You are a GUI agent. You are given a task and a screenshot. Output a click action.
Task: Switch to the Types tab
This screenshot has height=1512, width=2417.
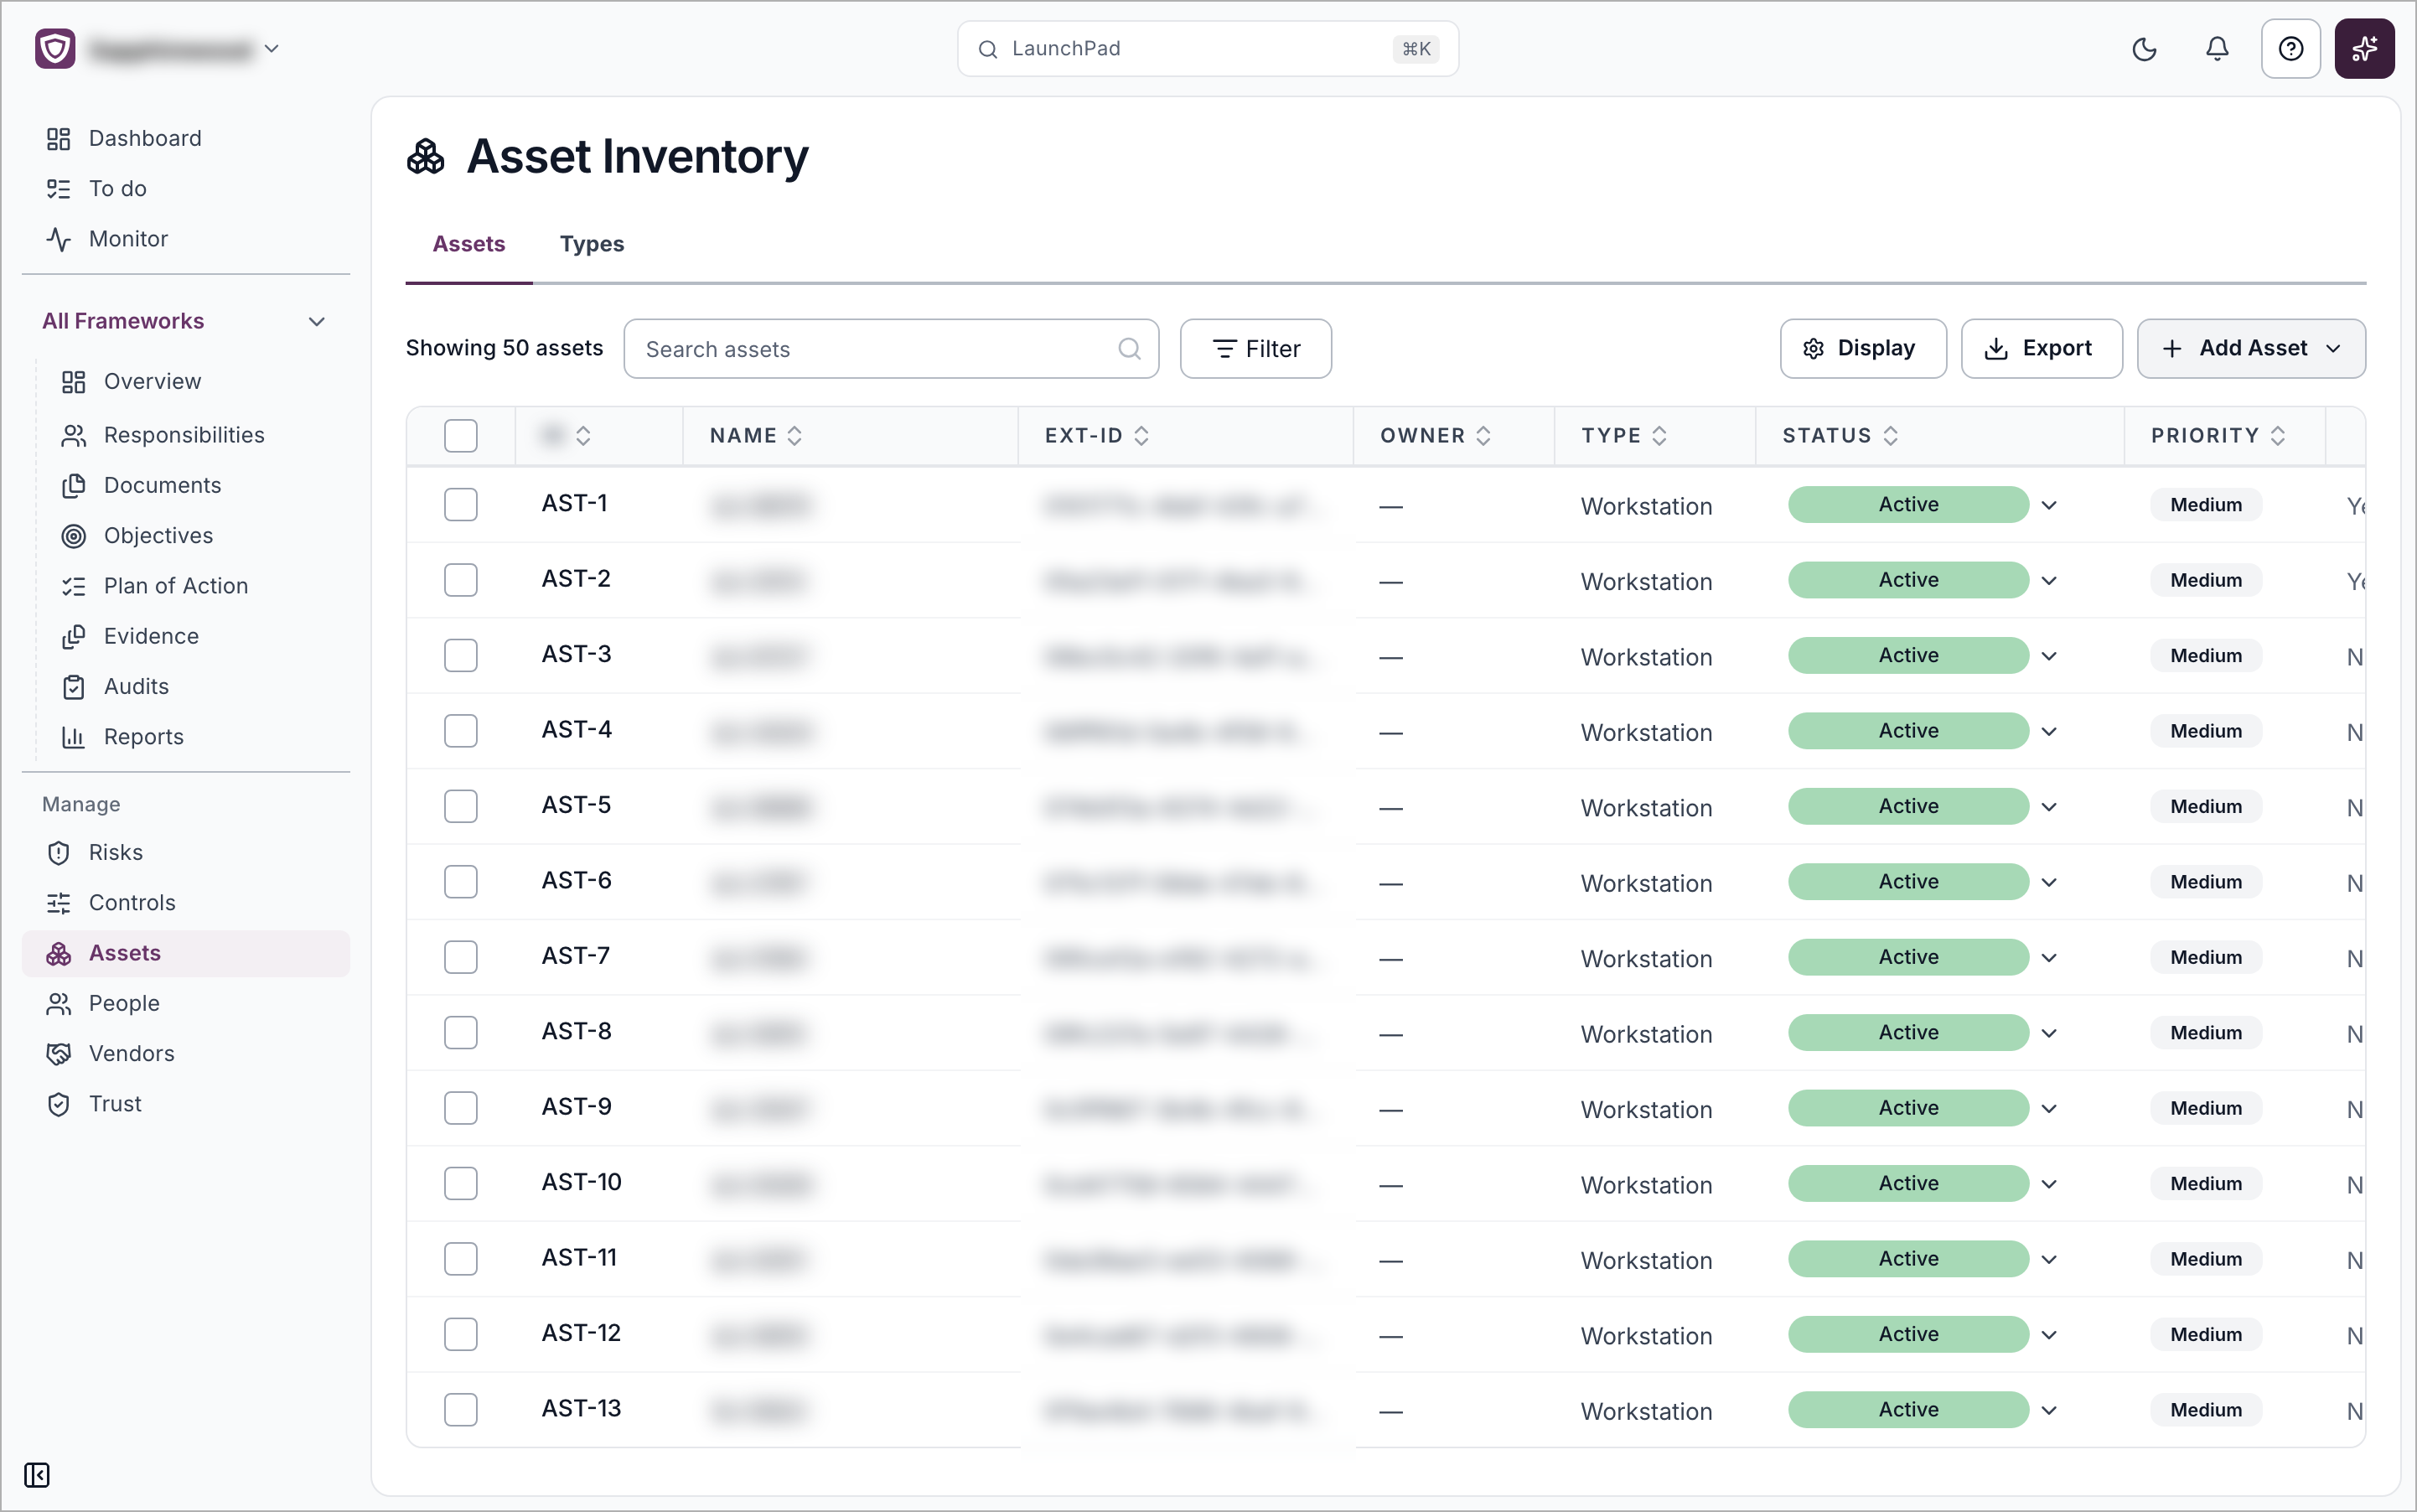click(x=592, y=244)
